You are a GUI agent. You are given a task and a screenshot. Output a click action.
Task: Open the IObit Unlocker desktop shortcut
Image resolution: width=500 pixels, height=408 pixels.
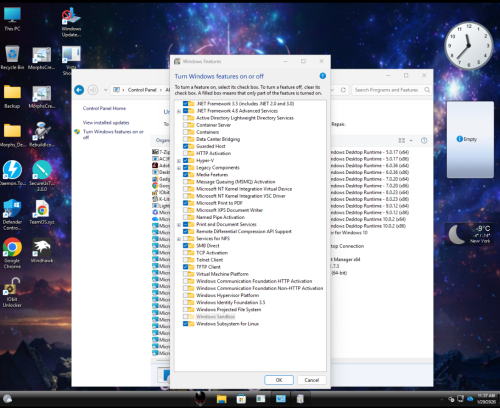point(12,293)
